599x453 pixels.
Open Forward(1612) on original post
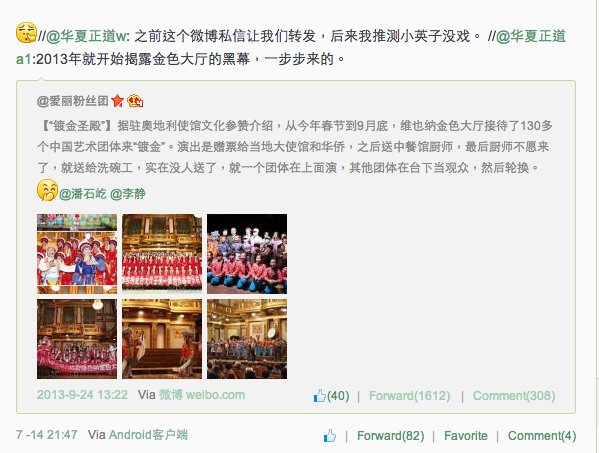410,395
